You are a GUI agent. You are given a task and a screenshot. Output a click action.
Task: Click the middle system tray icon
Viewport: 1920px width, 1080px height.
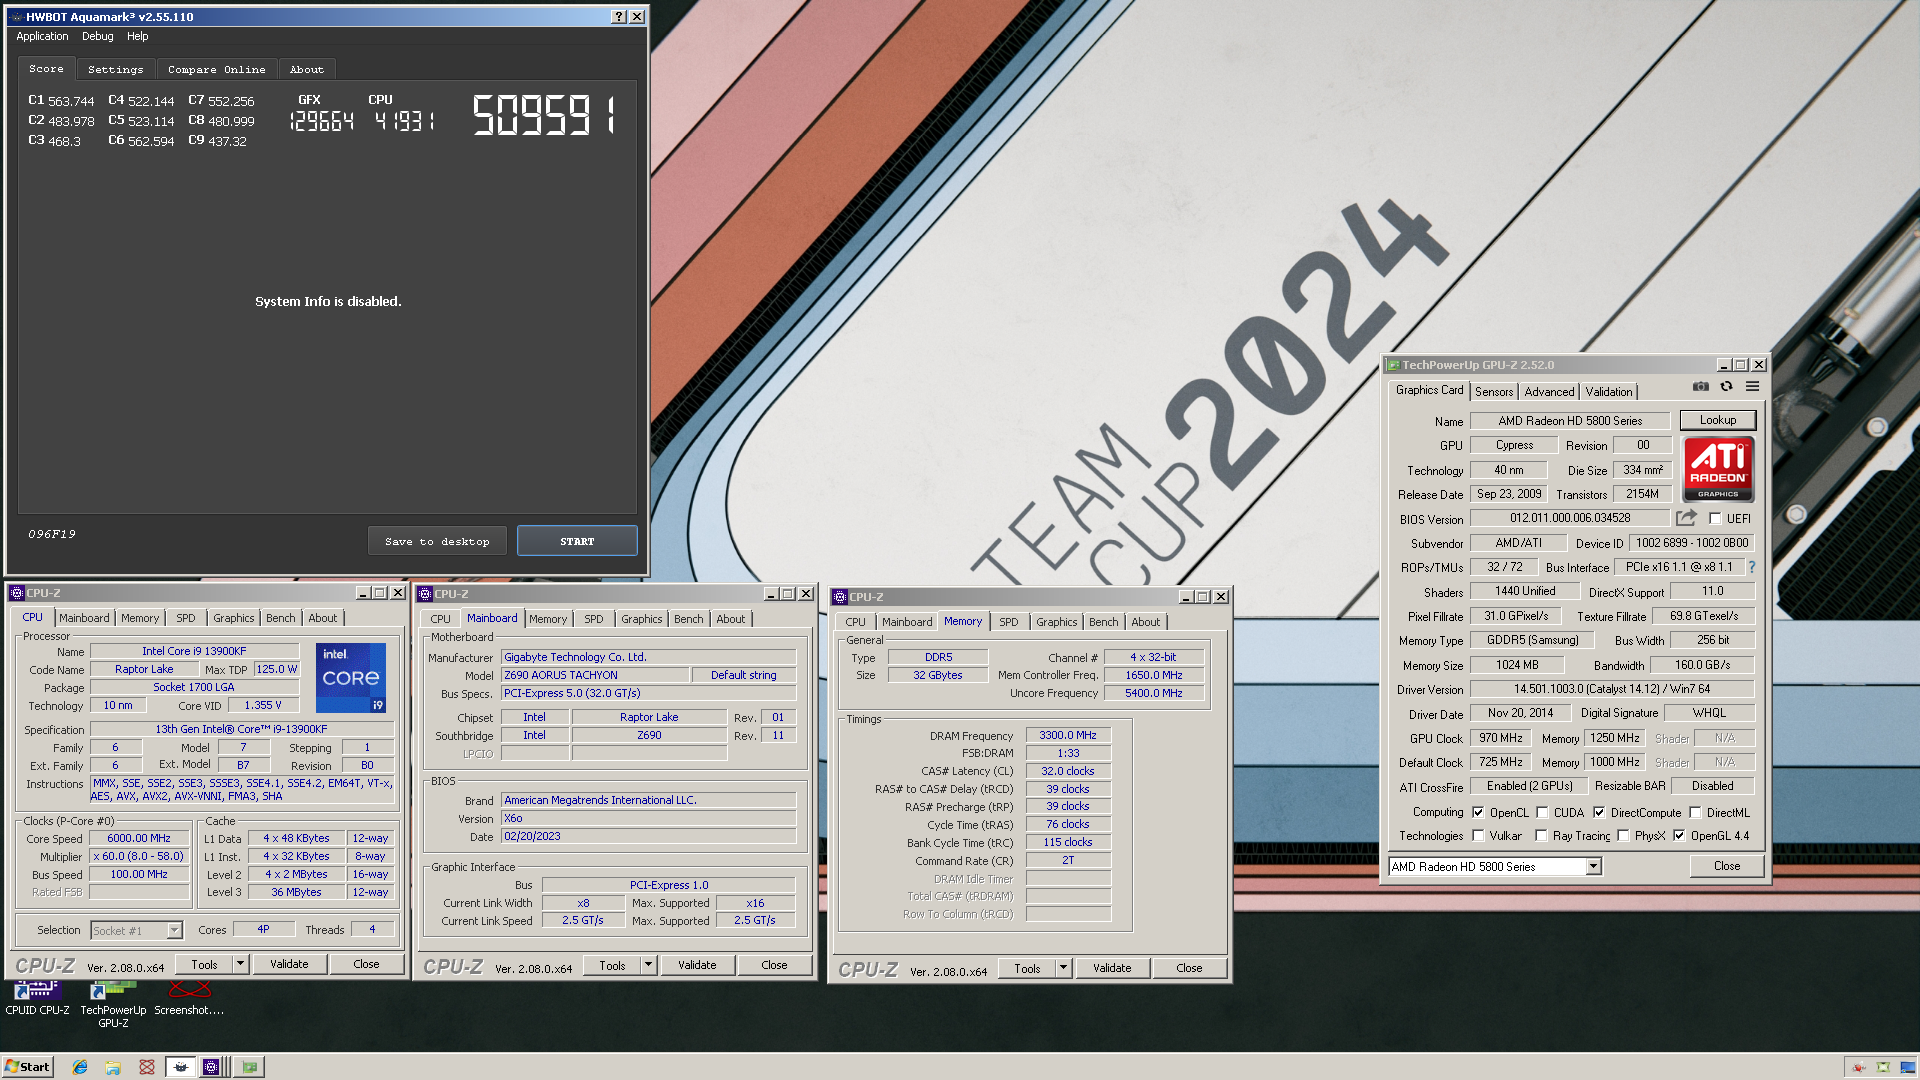[x=1883, y=1067]
